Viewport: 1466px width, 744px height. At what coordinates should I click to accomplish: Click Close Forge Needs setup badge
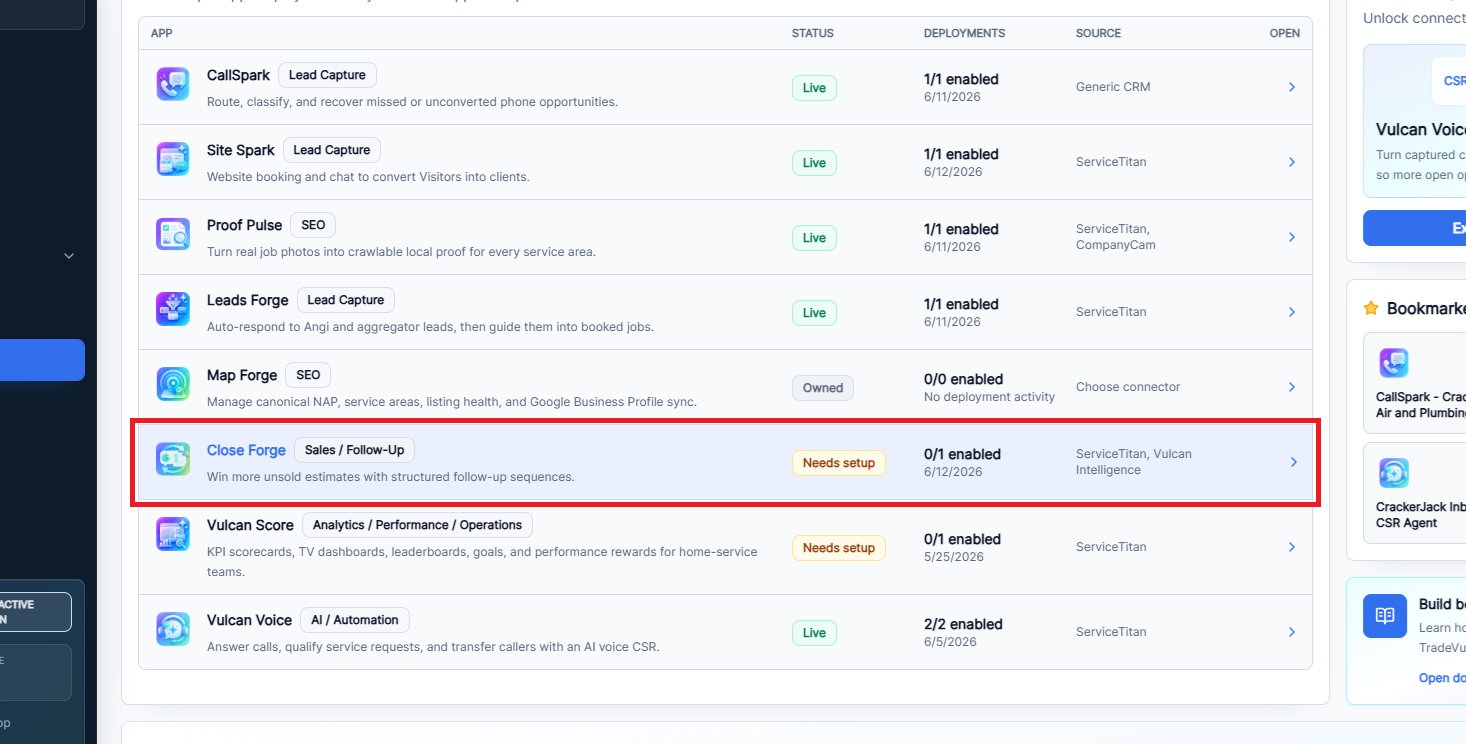(x=838, y=463)
